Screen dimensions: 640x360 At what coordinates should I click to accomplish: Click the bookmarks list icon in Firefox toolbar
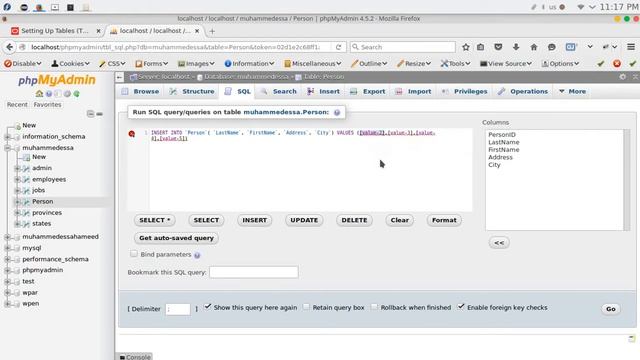pos(480,47)
